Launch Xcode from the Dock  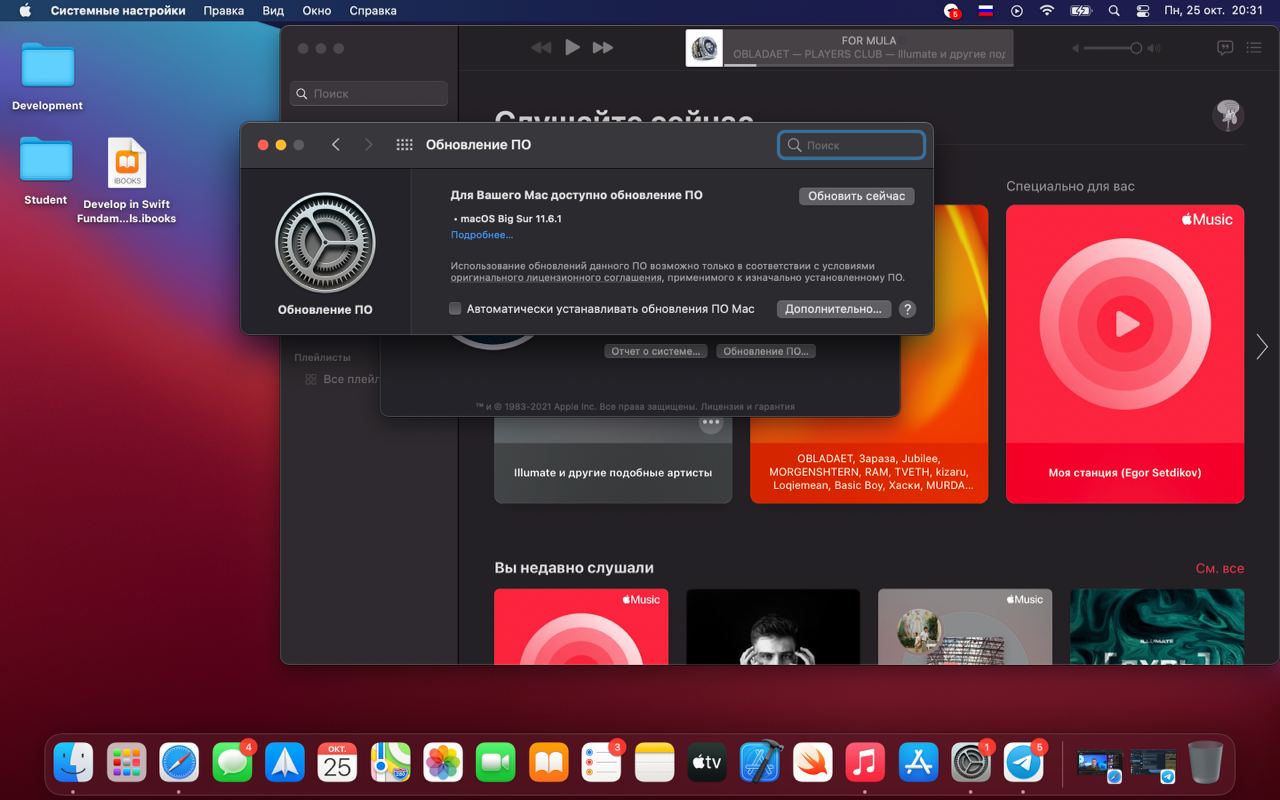tap(760, 763)
